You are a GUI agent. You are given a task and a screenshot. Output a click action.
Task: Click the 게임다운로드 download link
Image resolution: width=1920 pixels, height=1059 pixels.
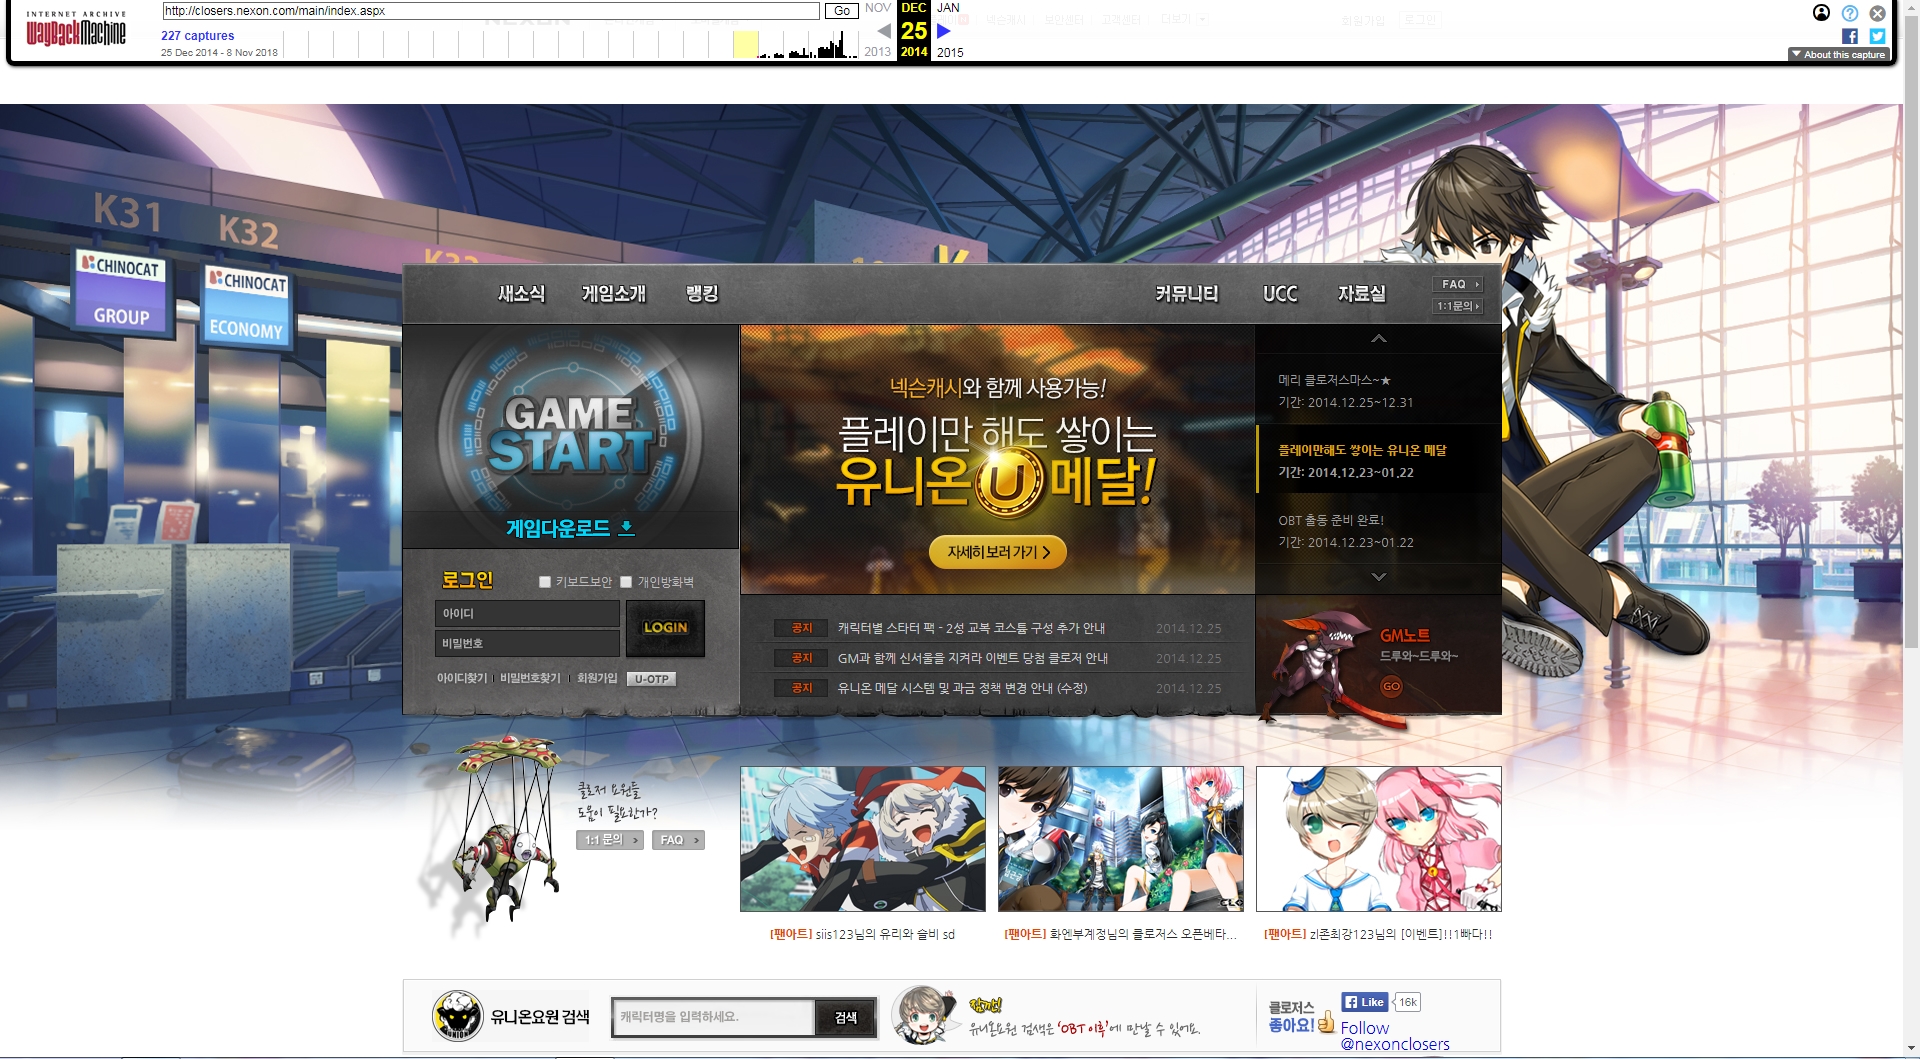(x=570, y=528)
